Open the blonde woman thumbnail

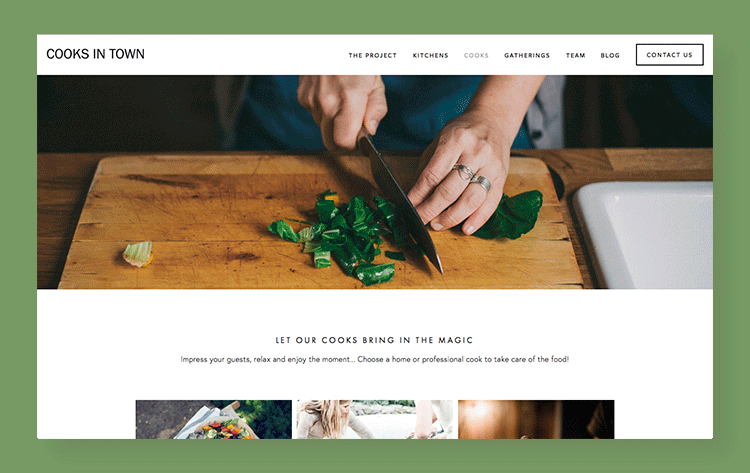(x=375, y=419)
